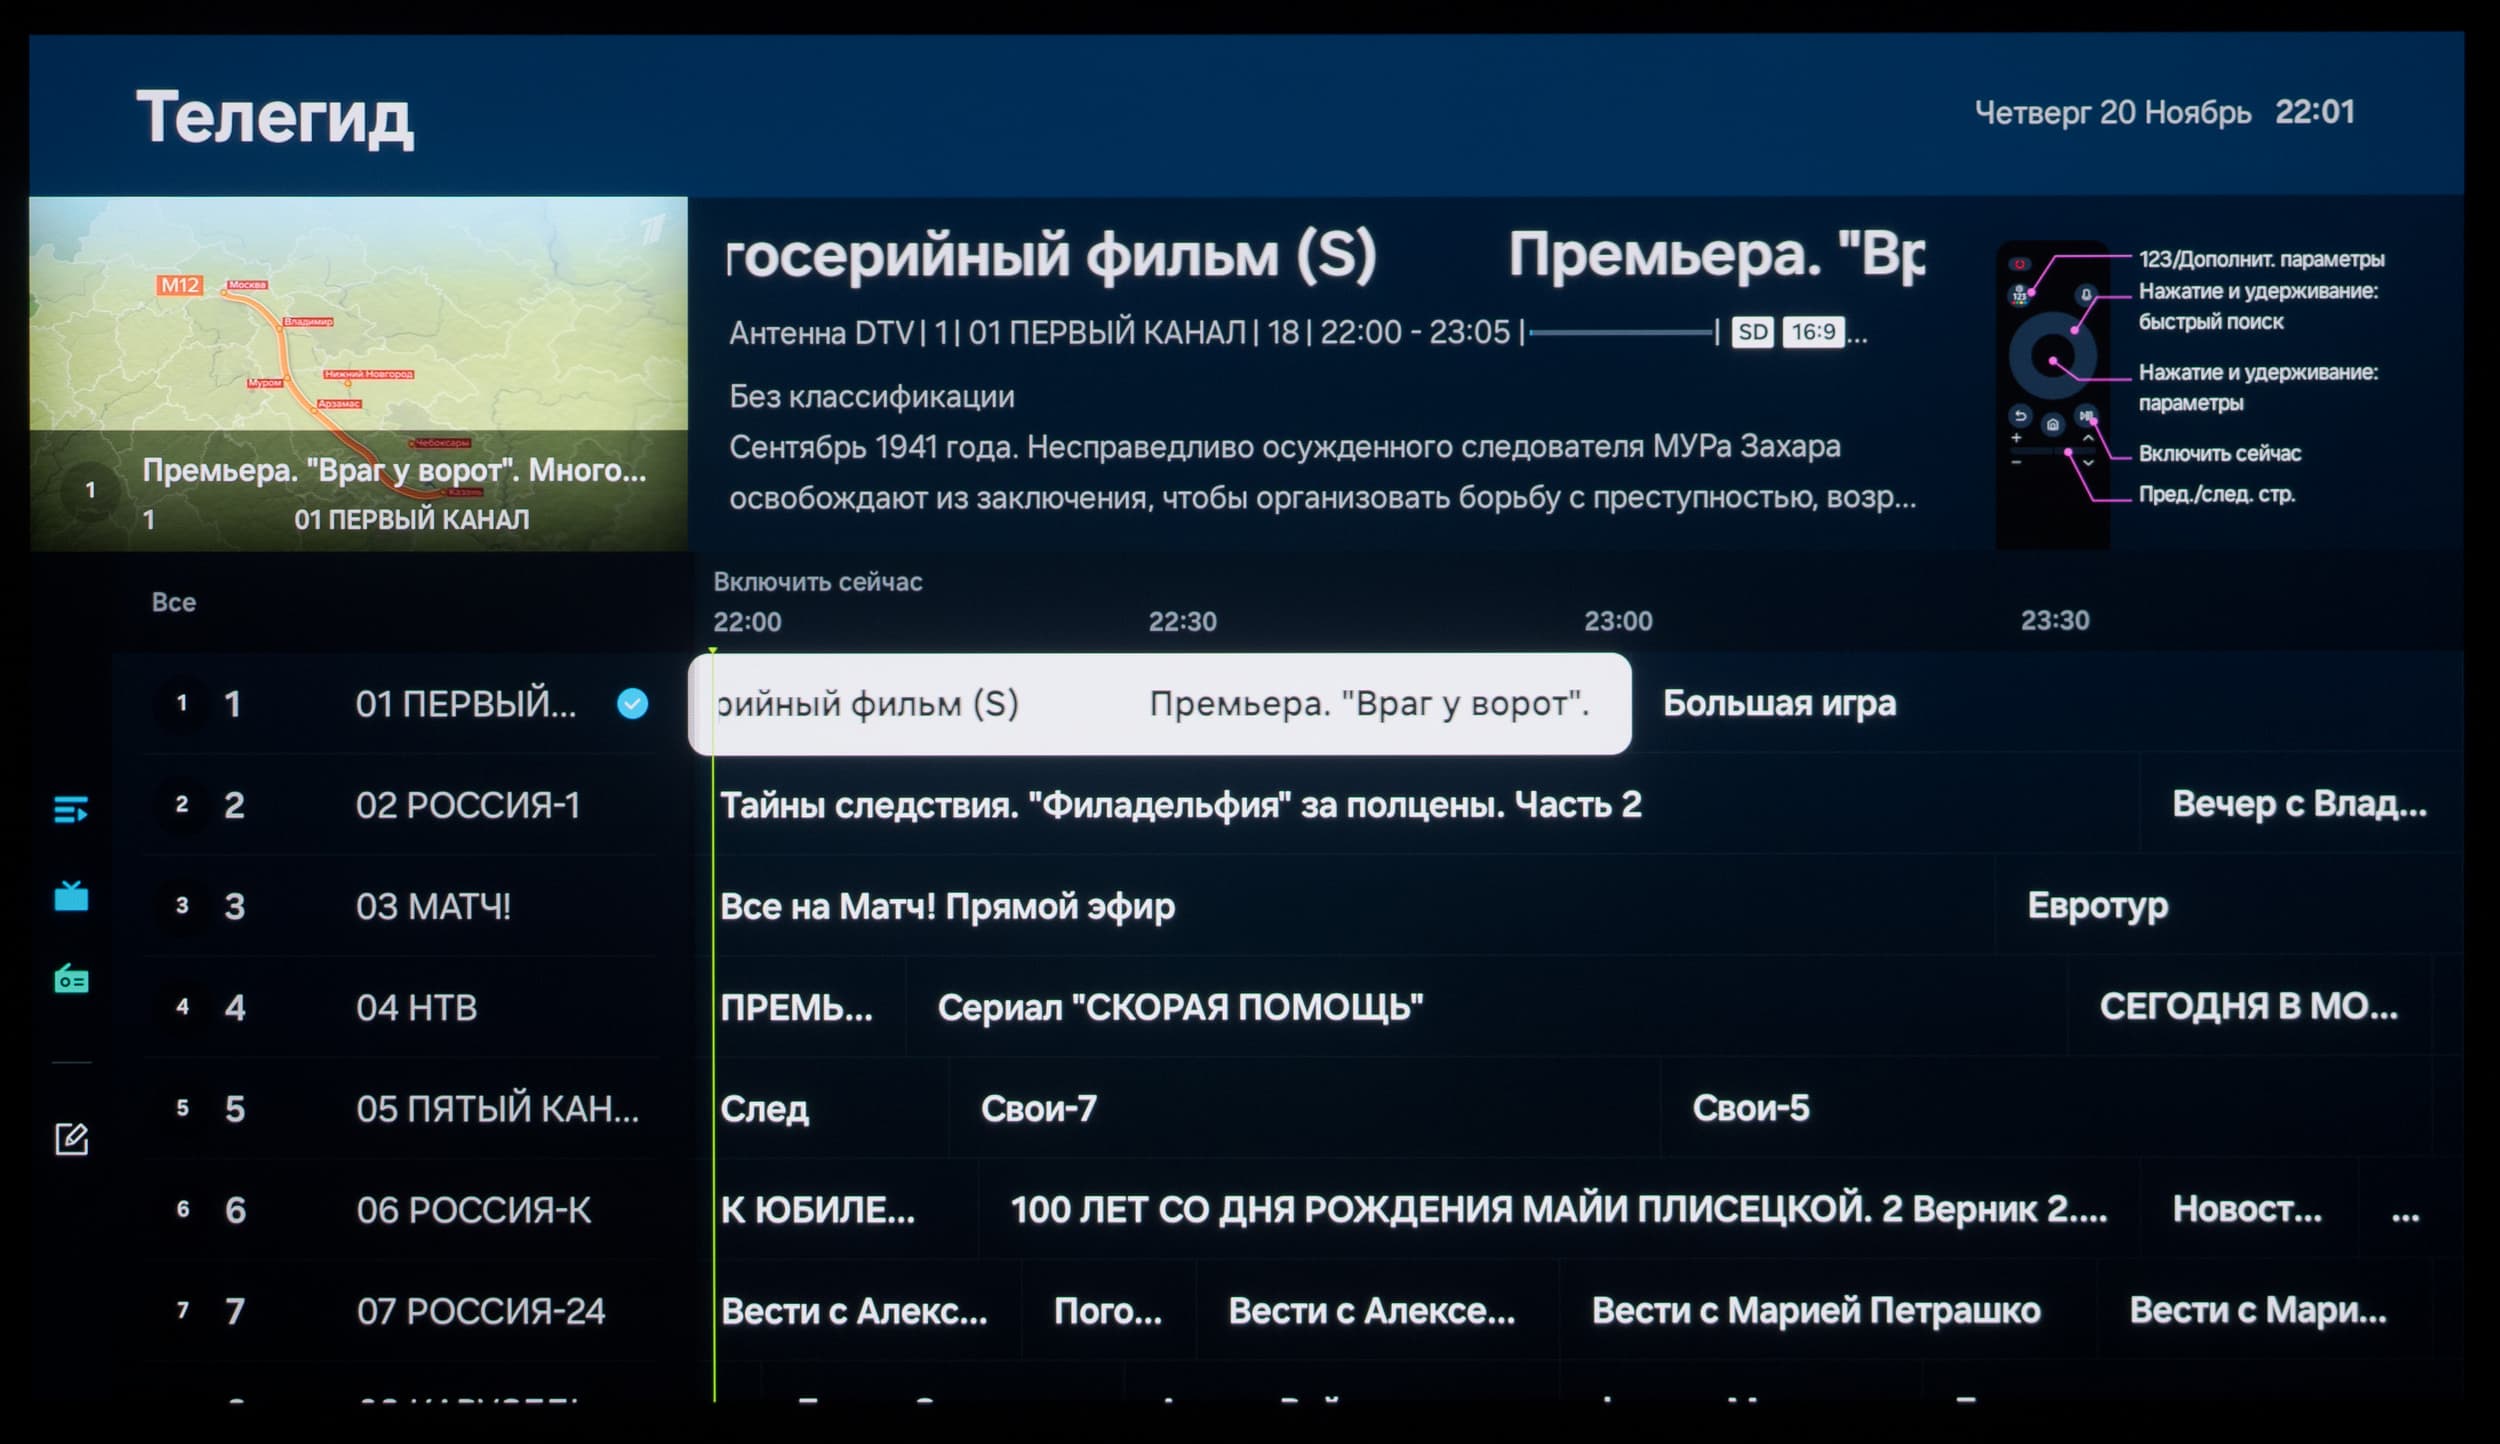Screen dimensions: 2500x1444
Task: Open the Все channel filter
Action: pos(174,602)
